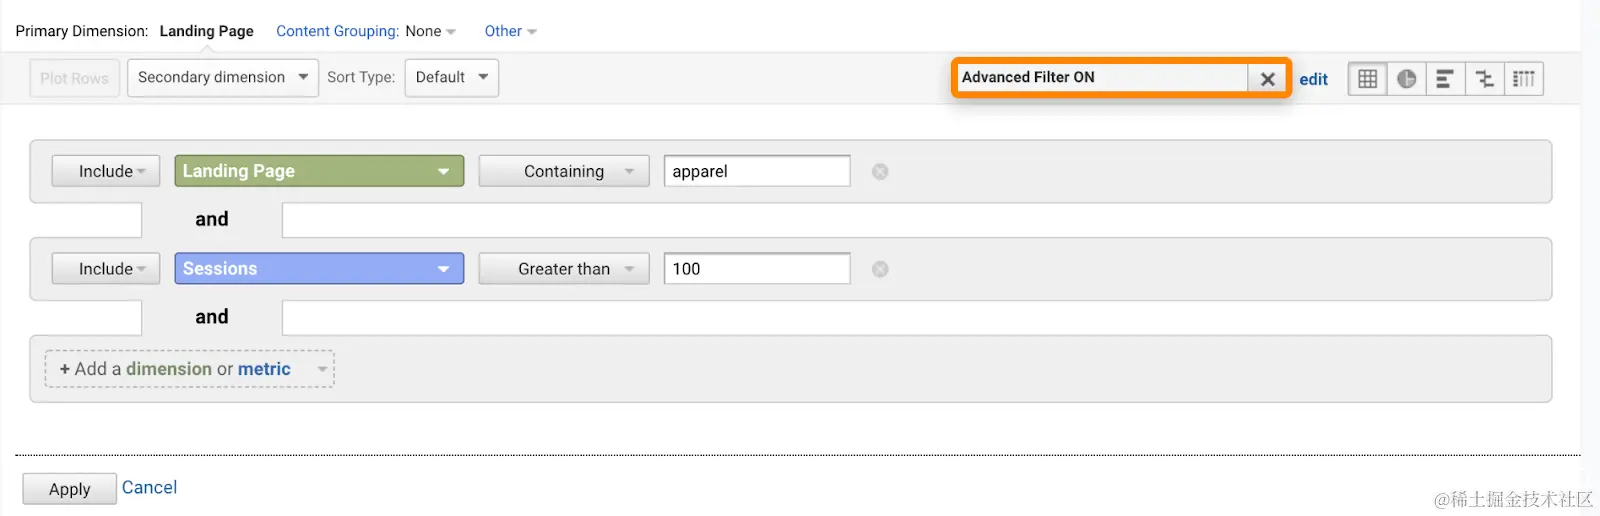The width and height of the screenshot is (1600, 516).
Task: Choose the Pivot table view icon
Action: click(x=1523, y=79)
